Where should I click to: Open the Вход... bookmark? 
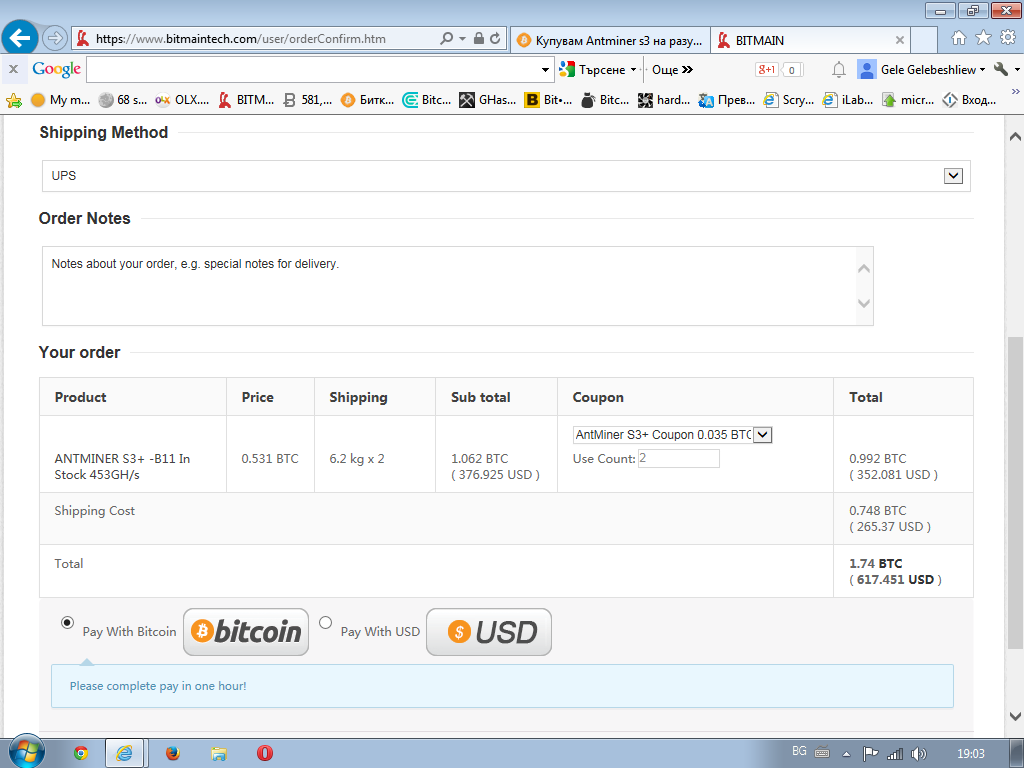click(x=969, y=100)
